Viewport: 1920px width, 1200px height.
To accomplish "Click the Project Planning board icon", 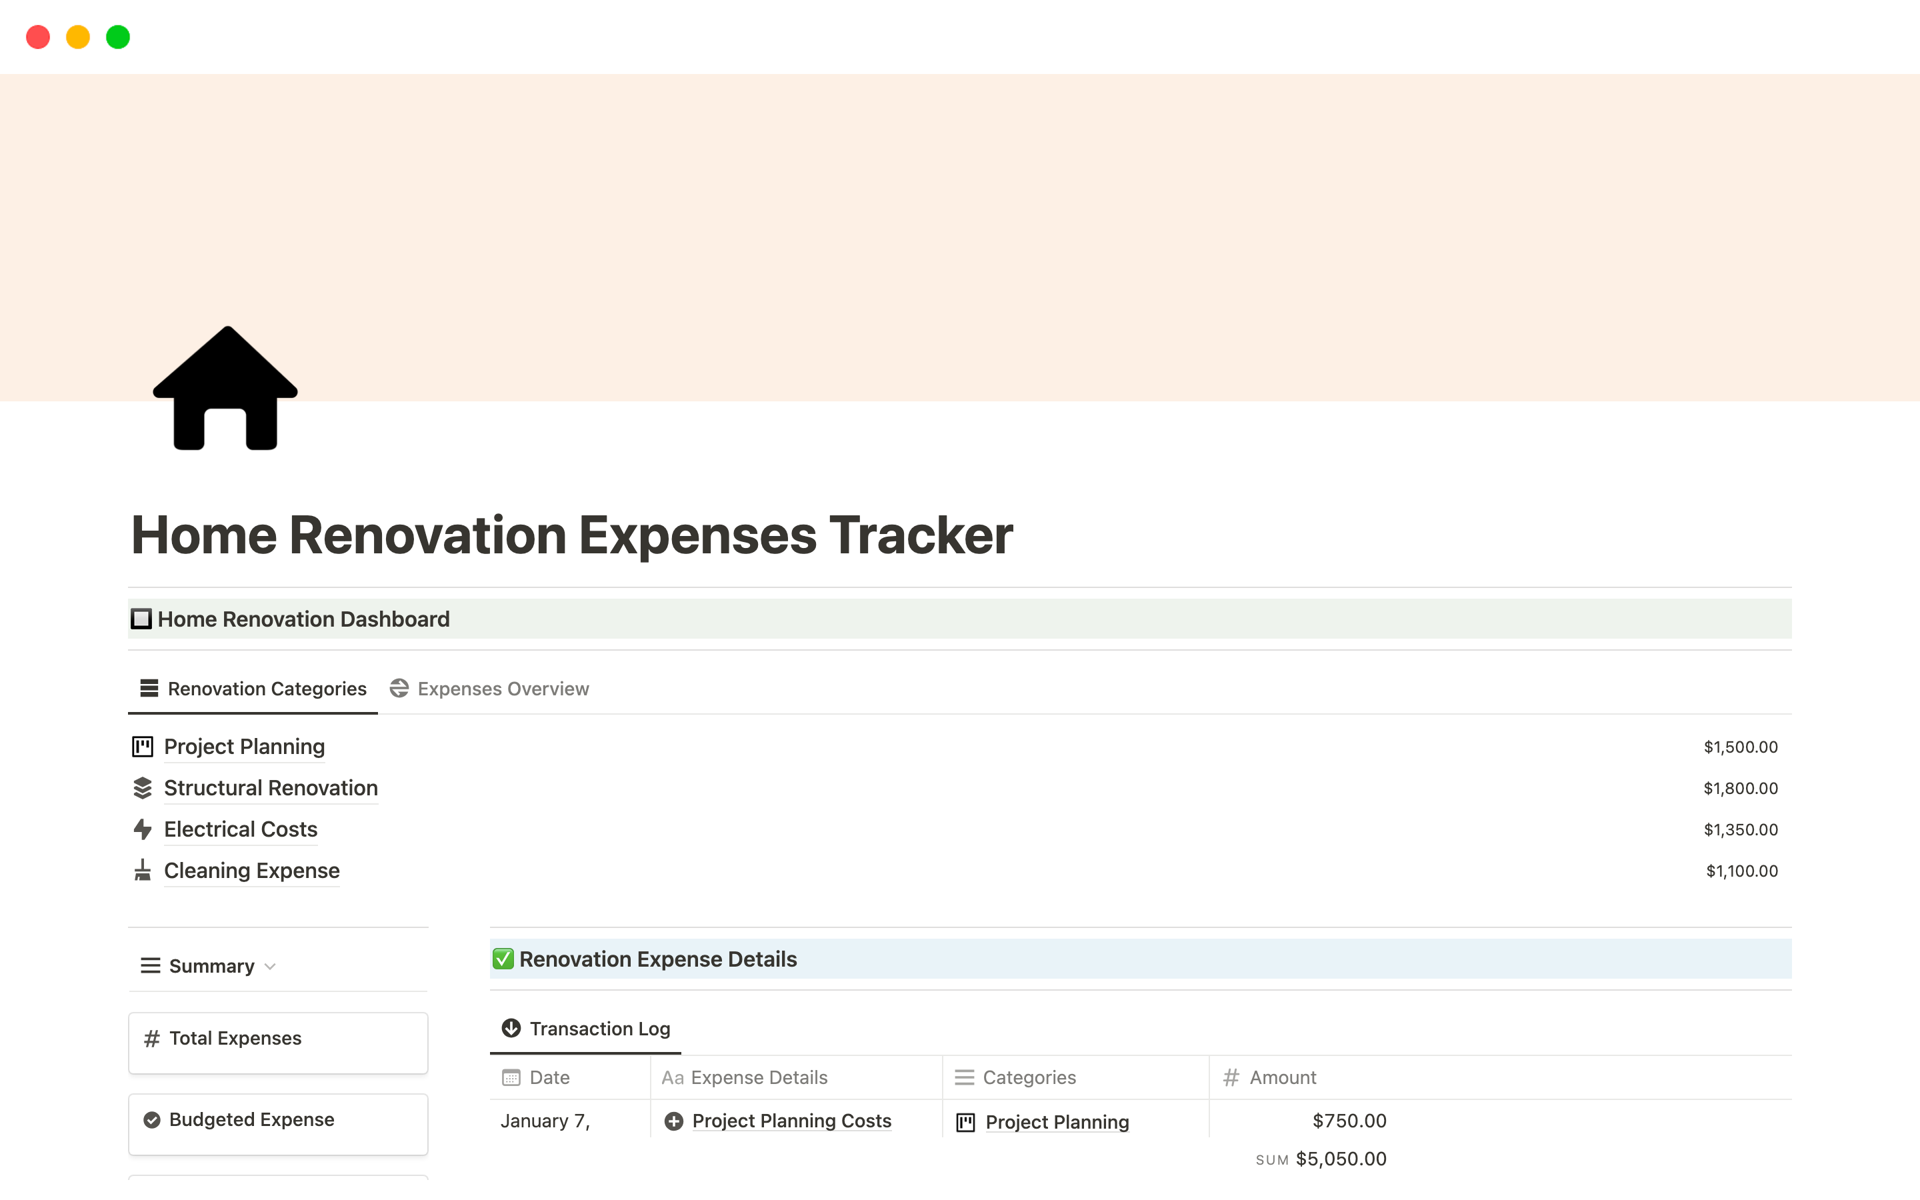I will [x=142, y=746].
